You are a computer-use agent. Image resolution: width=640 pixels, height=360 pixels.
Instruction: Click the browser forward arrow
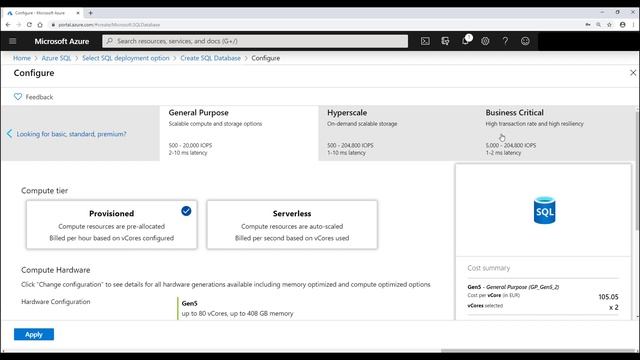[x=18, y=24]
